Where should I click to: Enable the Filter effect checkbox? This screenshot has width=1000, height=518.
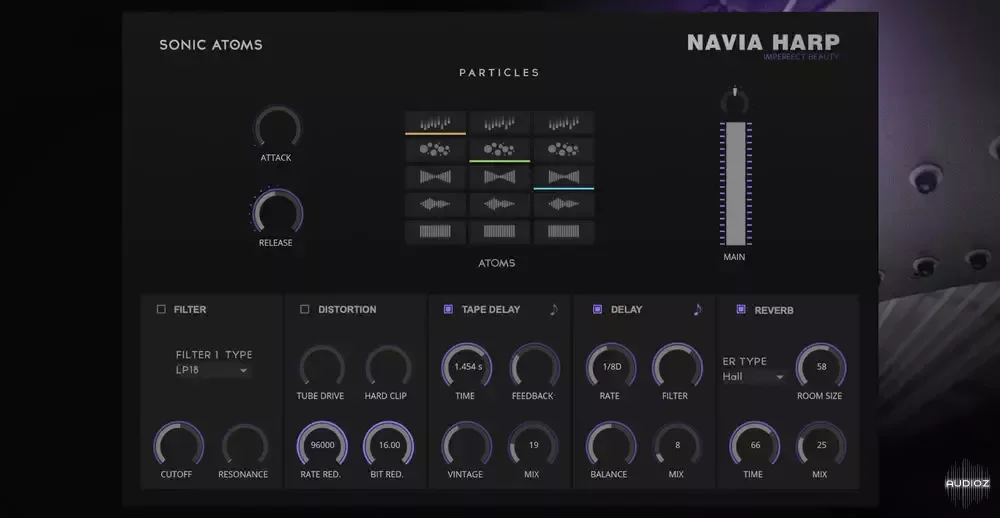click(161, 309)
